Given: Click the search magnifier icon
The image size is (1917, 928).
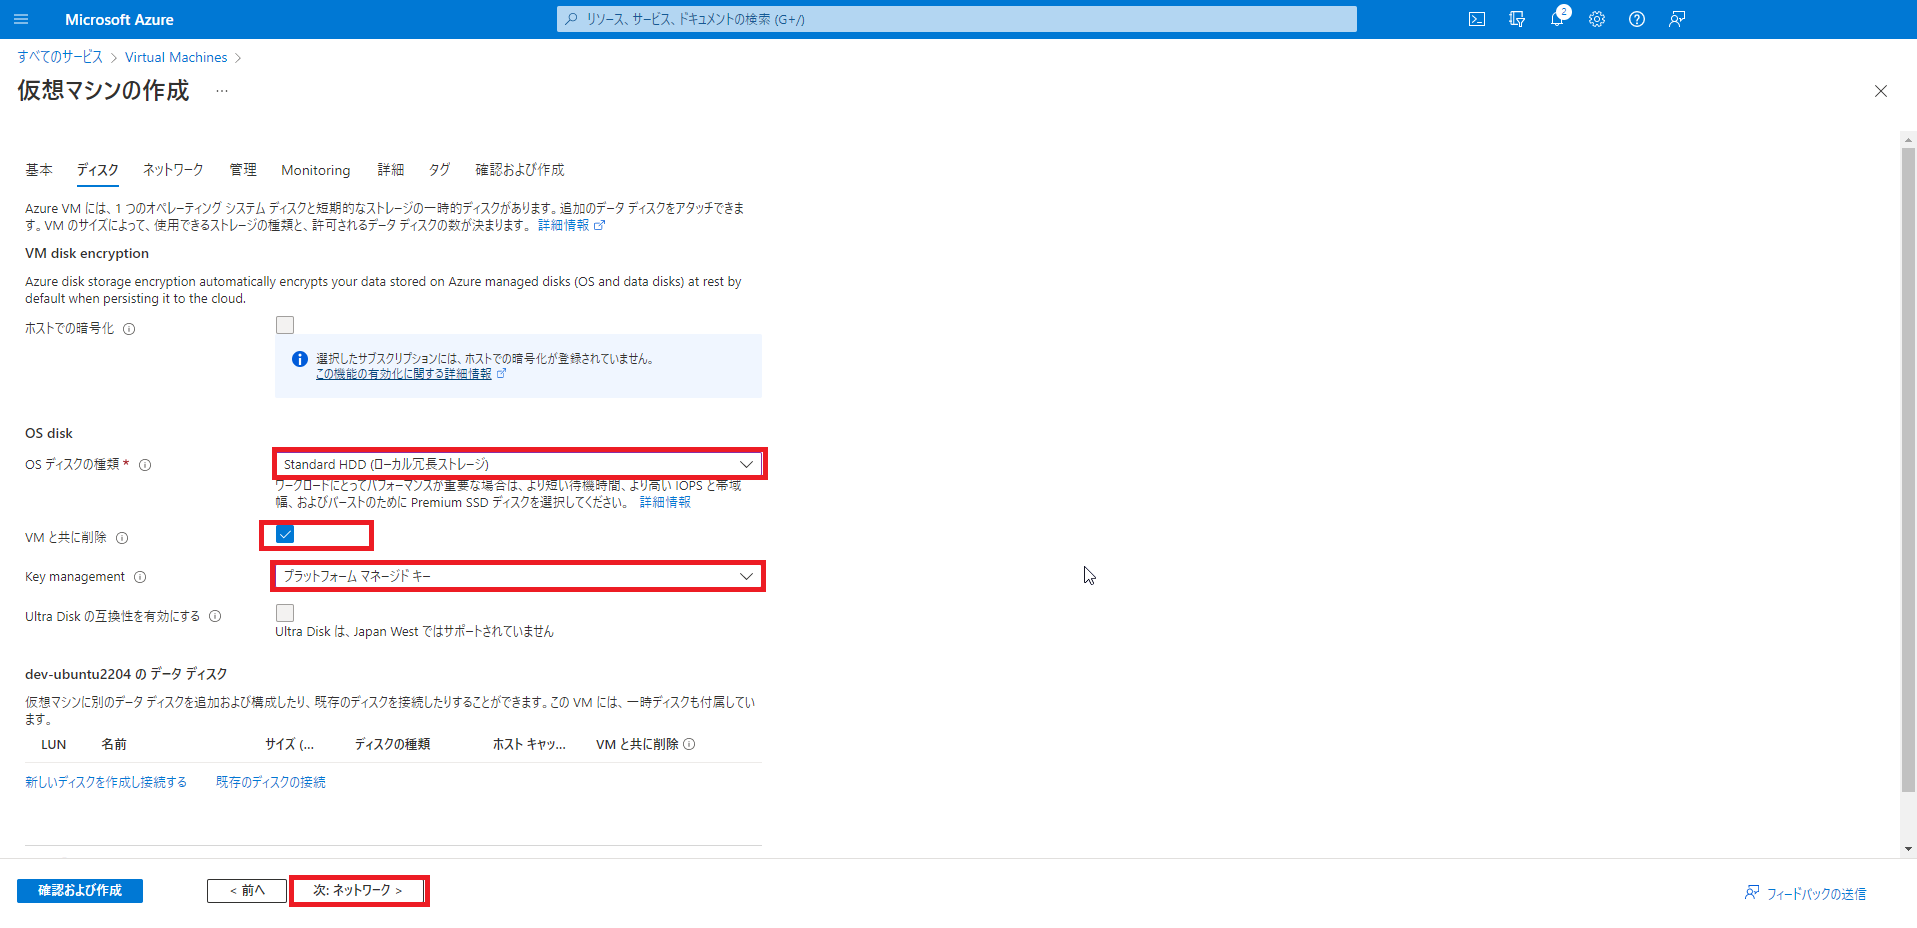Looking at the screenshot, I should 571,19.
